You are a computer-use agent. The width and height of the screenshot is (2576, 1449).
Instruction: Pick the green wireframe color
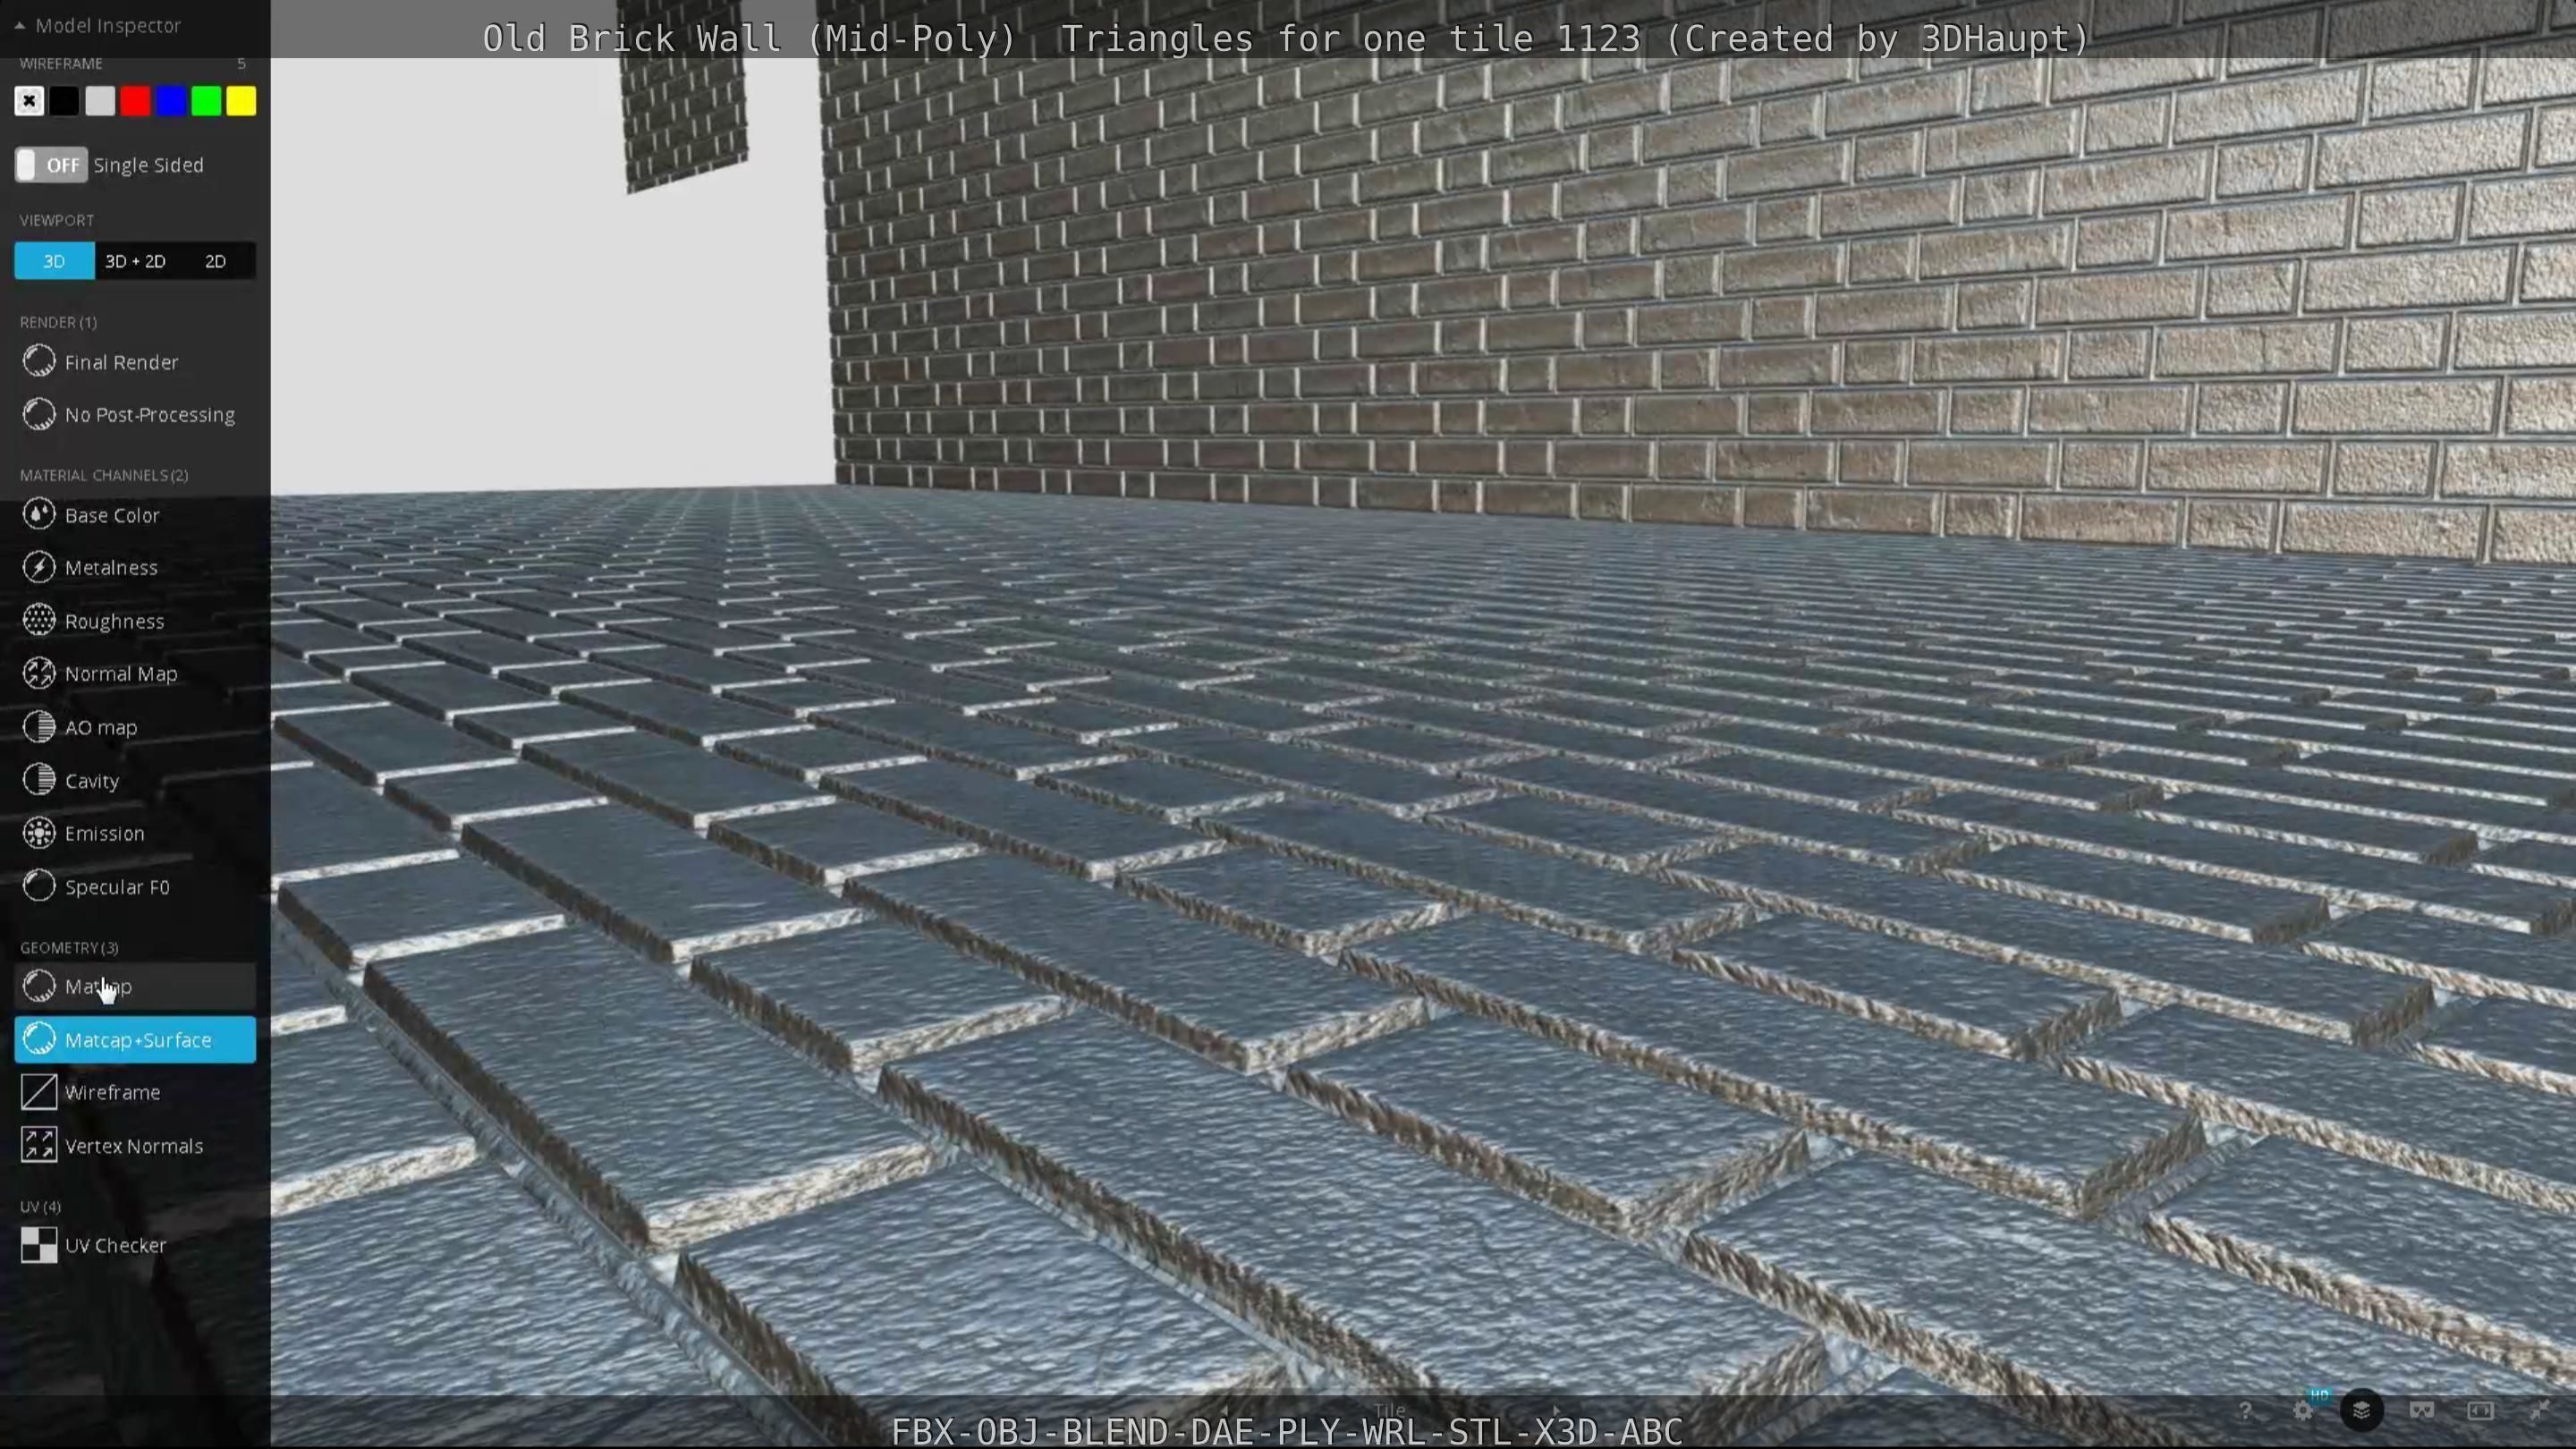pos(206,101)
